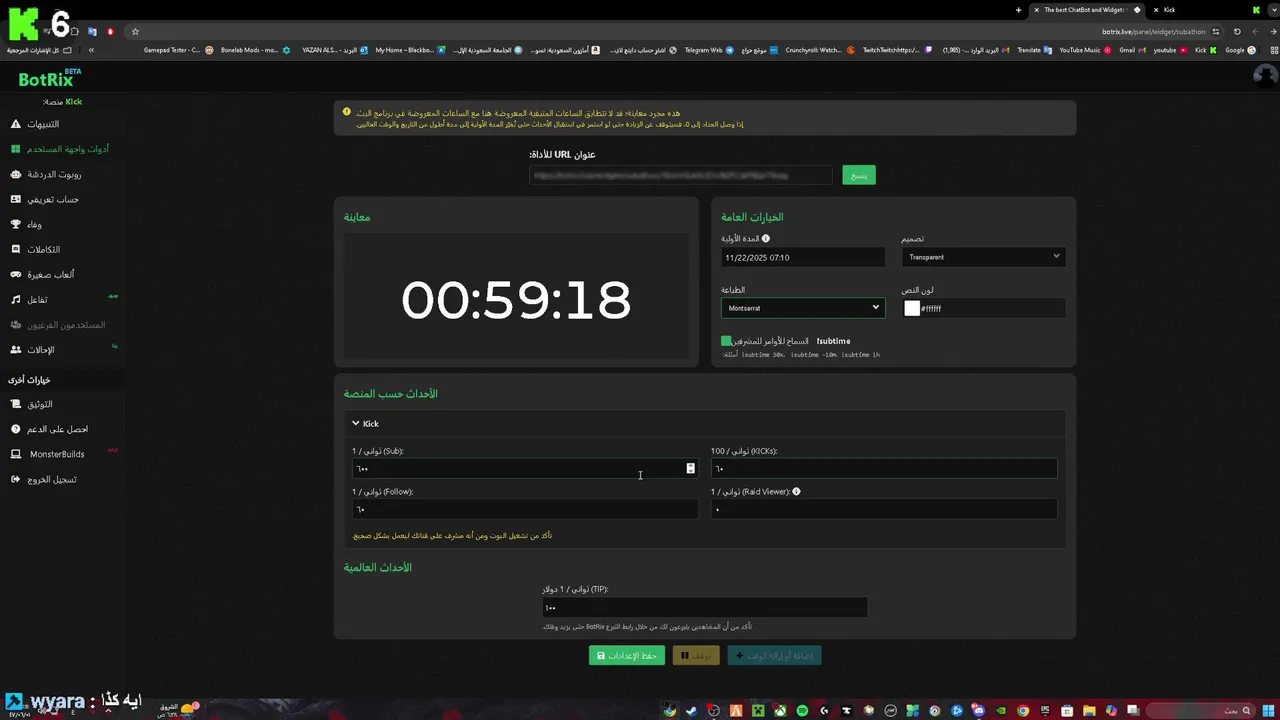This screenshot has width=1280, height=720.
Task: Switch to the Kick browser tab
Action: click(x=1168, y=10)
